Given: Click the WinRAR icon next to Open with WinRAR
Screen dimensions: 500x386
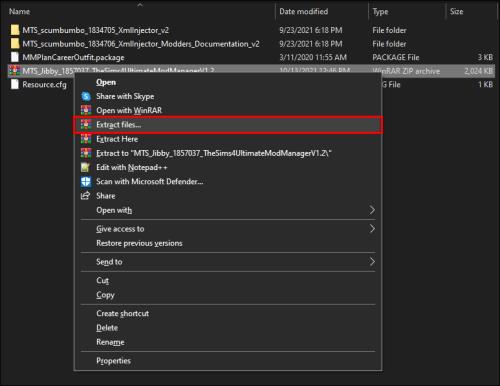Looking at the screenshot, I should (x=86, y=110).
